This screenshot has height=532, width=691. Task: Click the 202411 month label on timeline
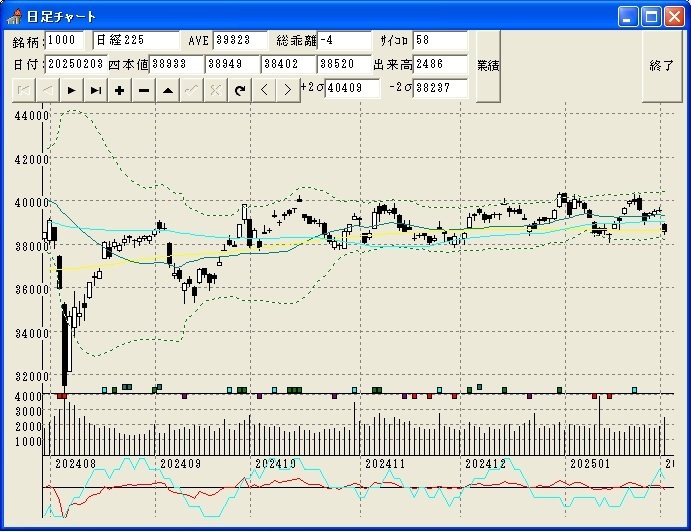(x=385, y=465)
